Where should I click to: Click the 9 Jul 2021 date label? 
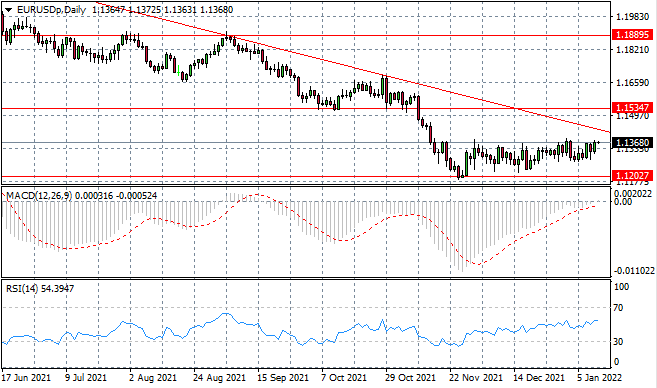coord(86,378)
